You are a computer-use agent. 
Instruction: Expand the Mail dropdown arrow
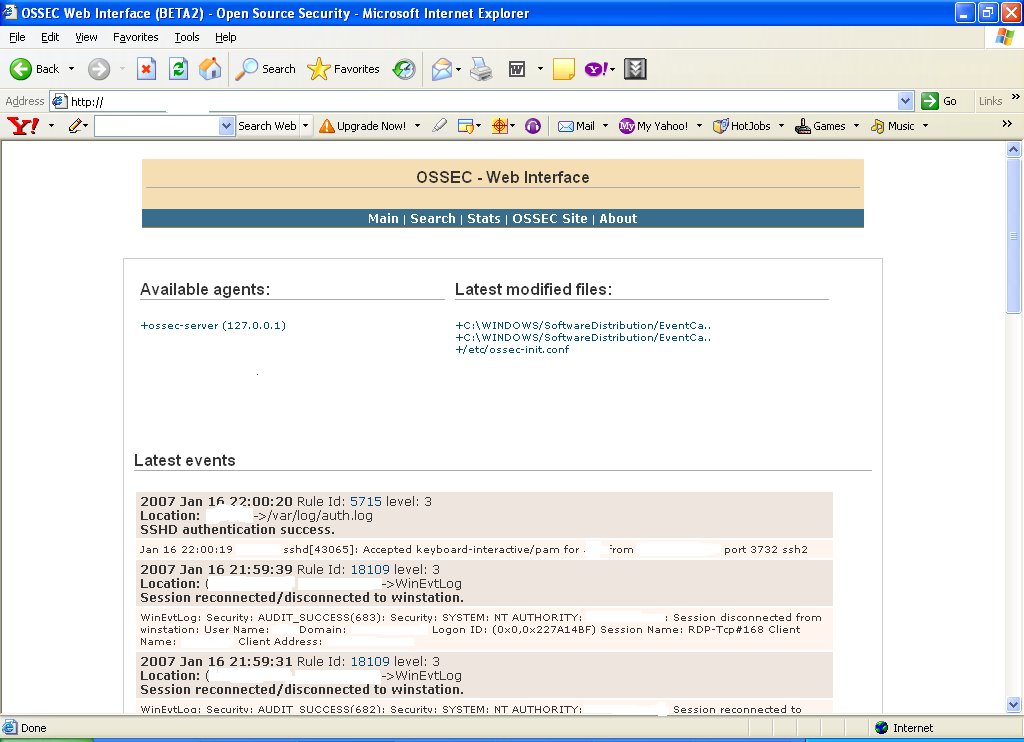click(x=605, y=125)
